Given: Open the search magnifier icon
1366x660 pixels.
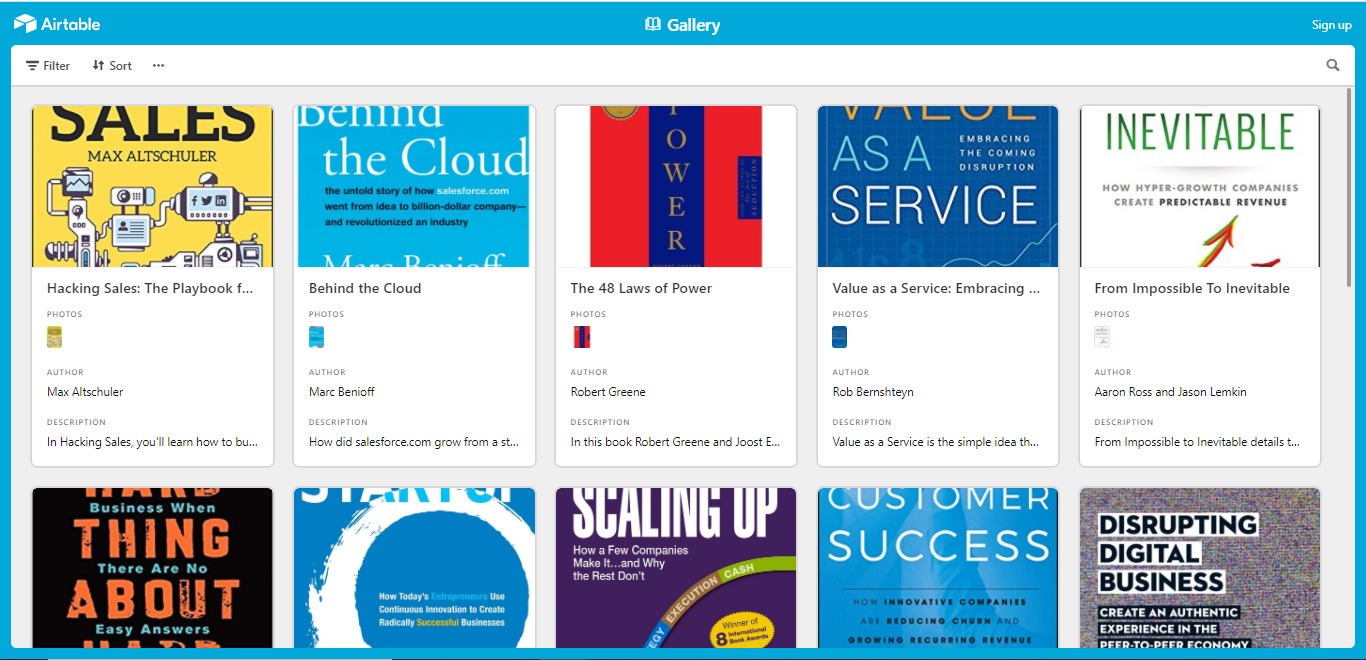Looking at the screenshot, I should coord(1332,64).
